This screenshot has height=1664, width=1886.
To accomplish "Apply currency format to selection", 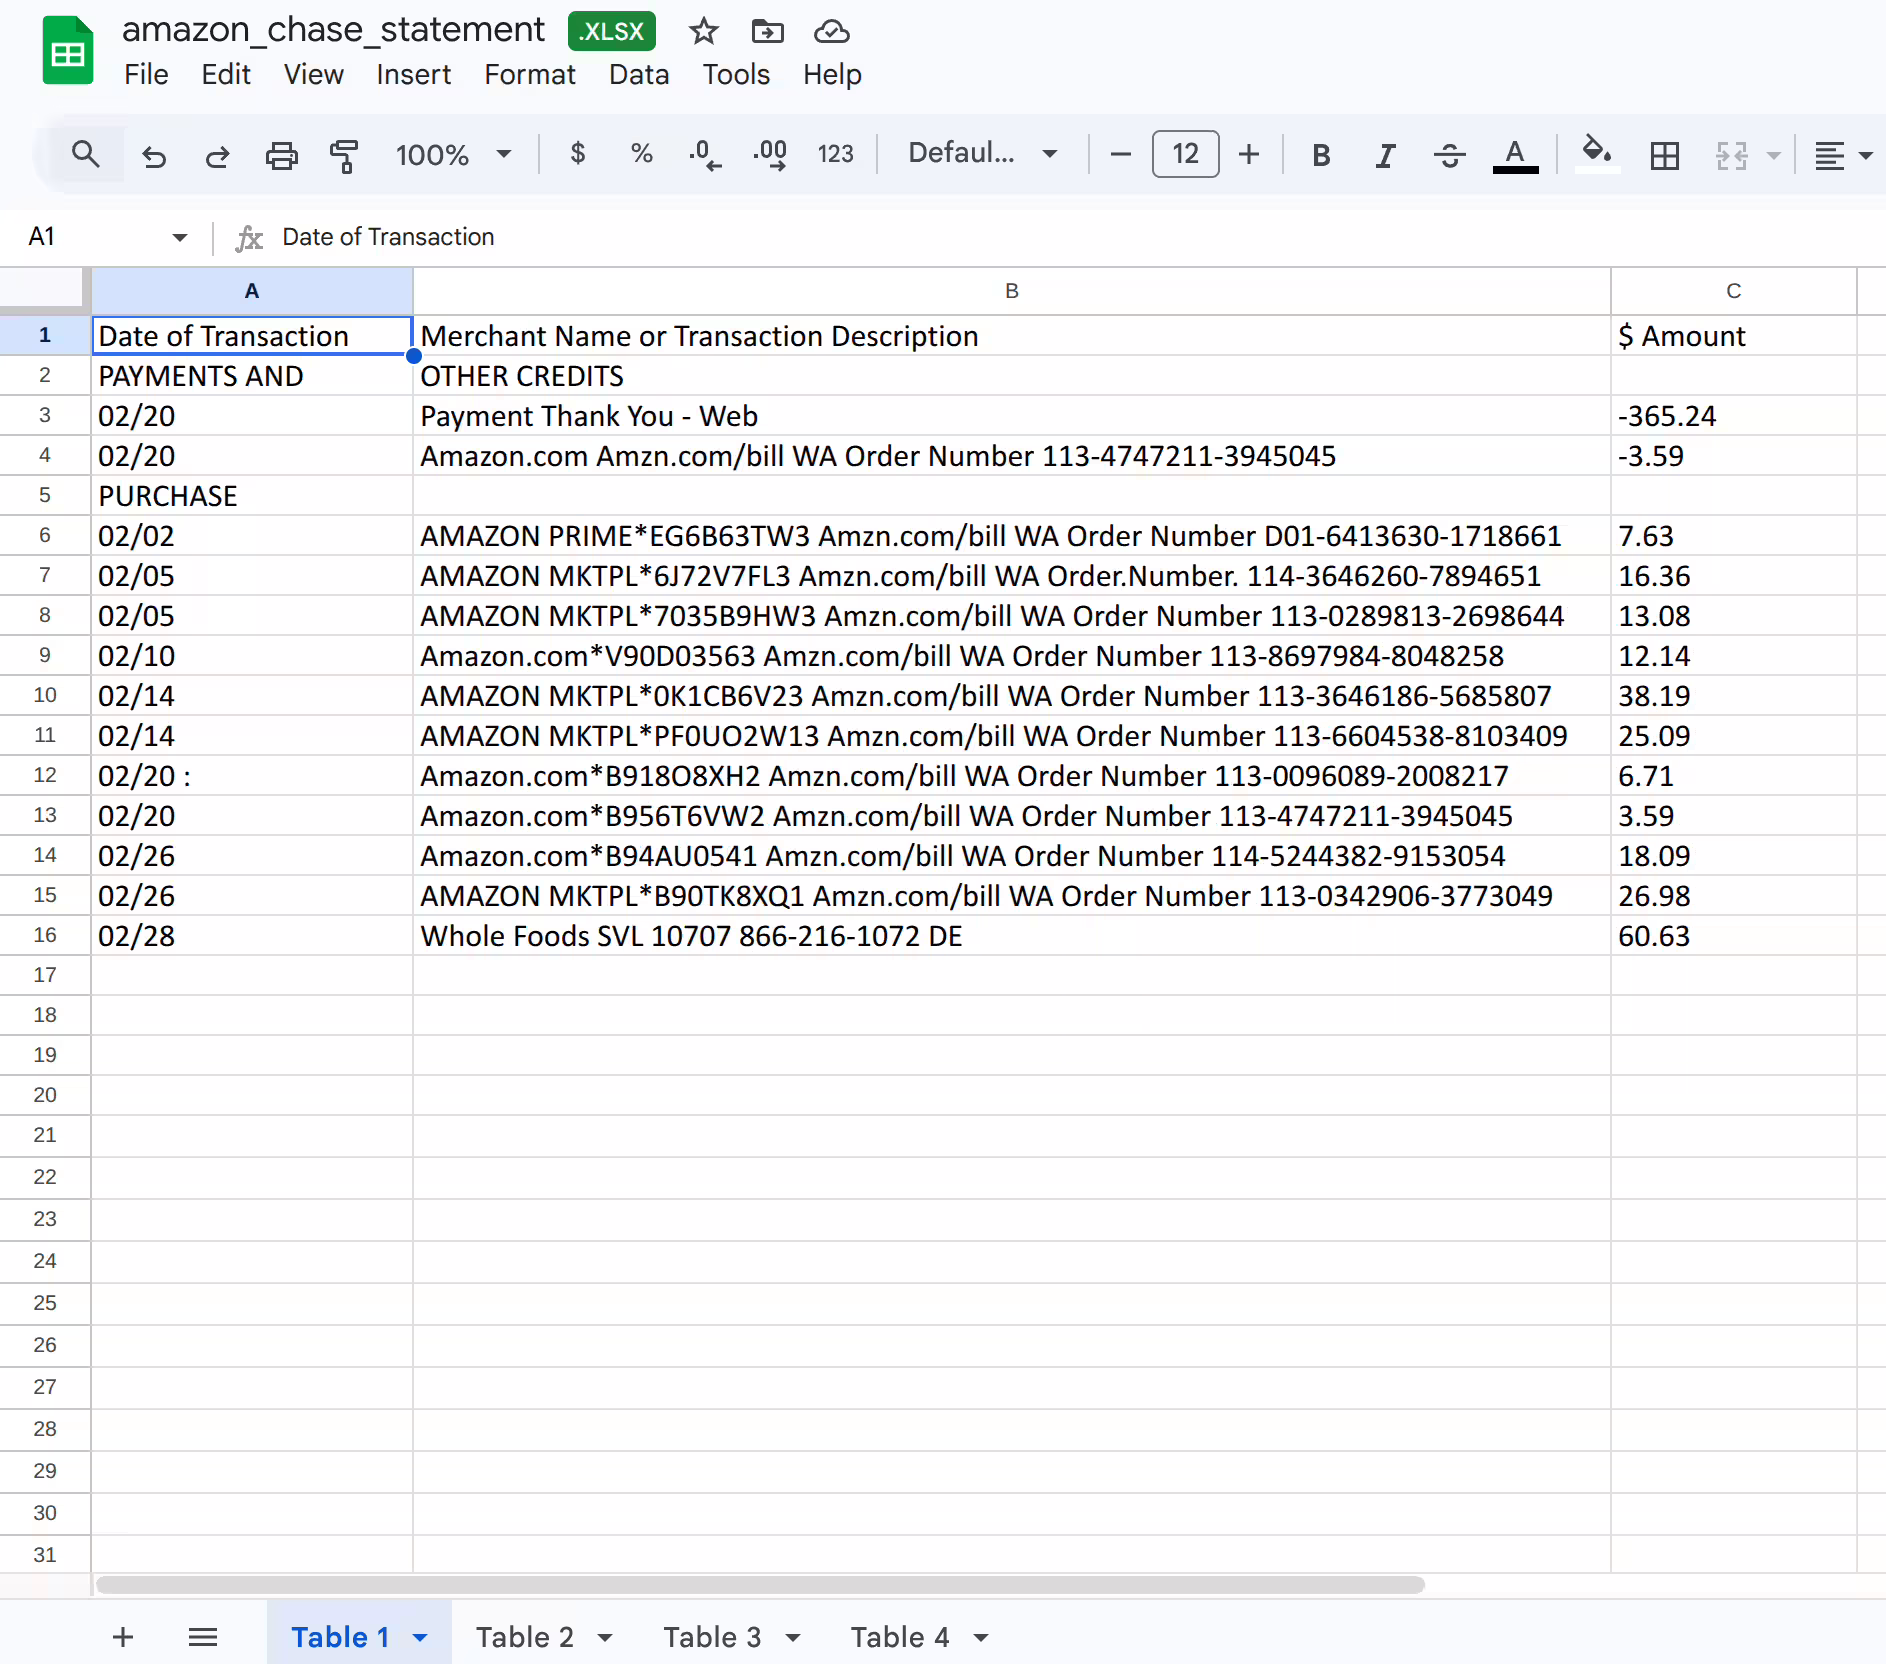I will (578, 154).
